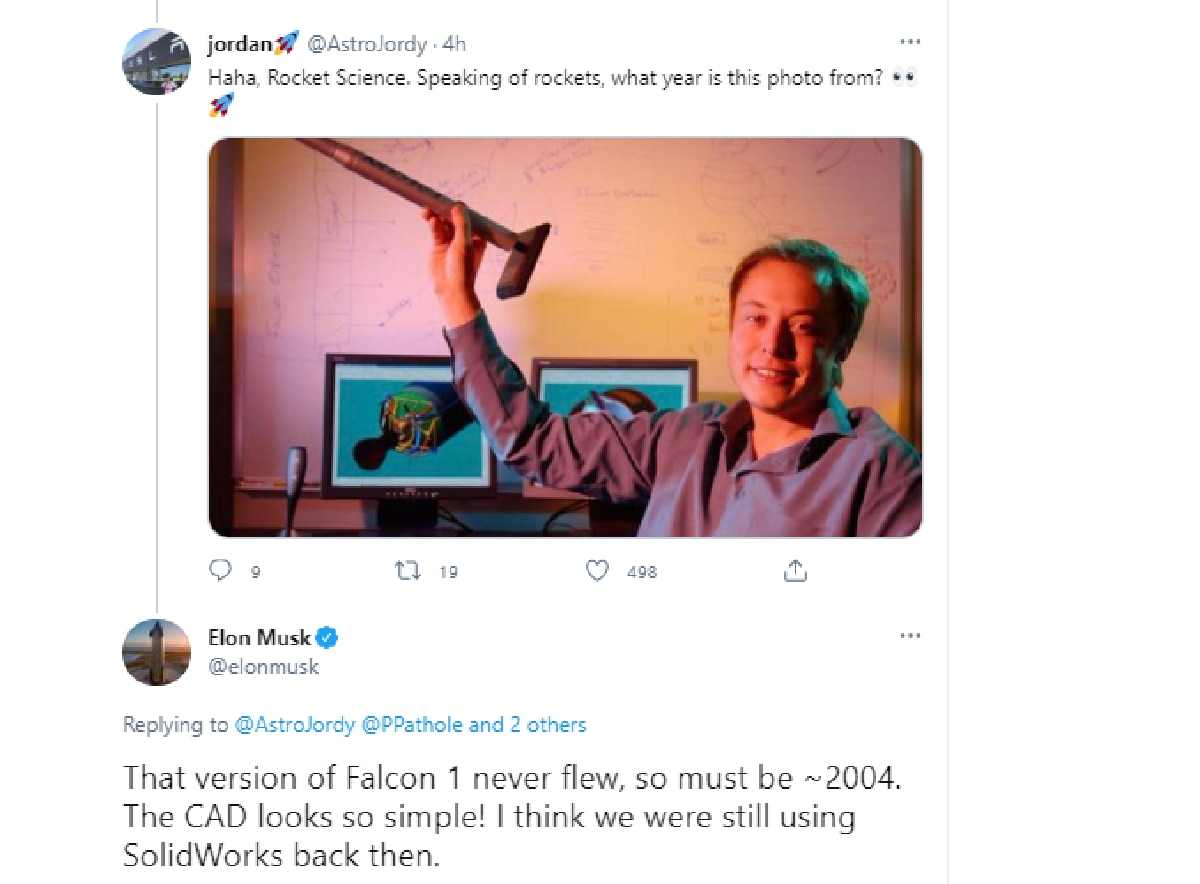Click the retweet icon under jordan's tweet
The height and width of the screenshot is (884, 1200).
pos(407,571)
